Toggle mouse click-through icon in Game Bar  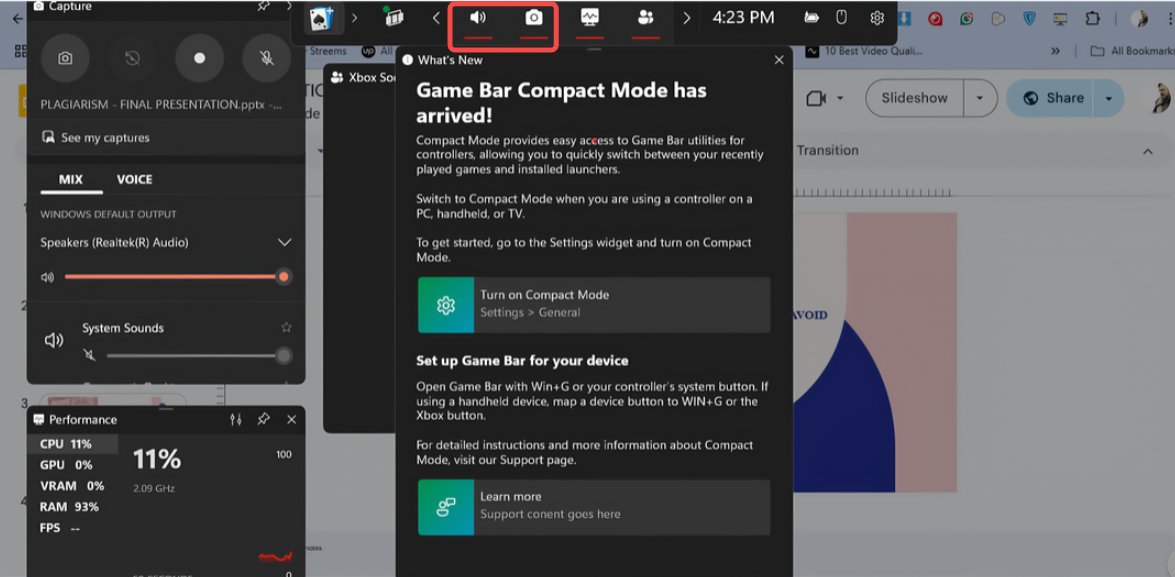pyautogui.click(x=842, y=18)
